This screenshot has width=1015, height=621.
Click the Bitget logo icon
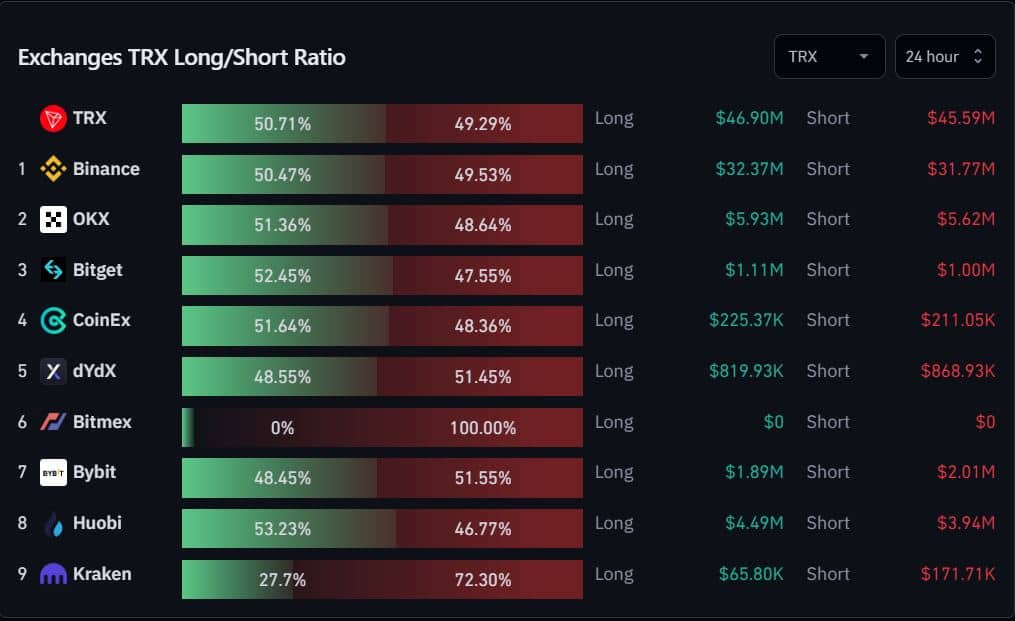pyautogui.click(x=53, y=270)
